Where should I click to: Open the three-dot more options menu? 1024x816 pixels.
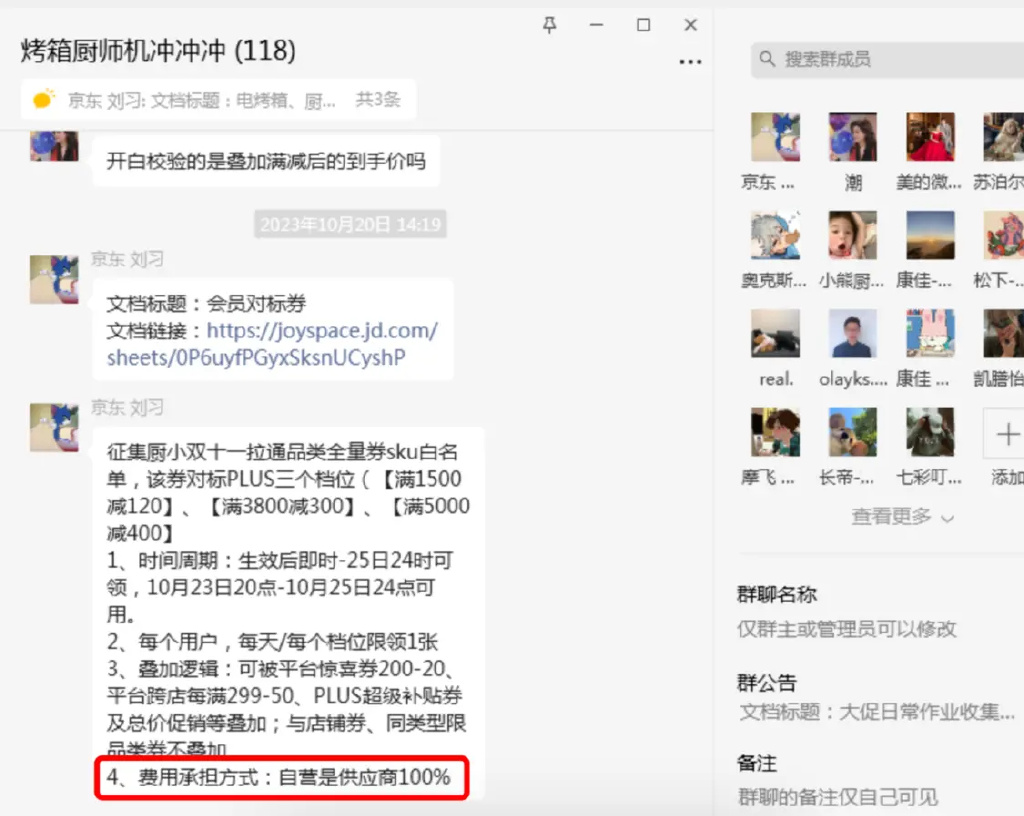click(x=690, y=62)
